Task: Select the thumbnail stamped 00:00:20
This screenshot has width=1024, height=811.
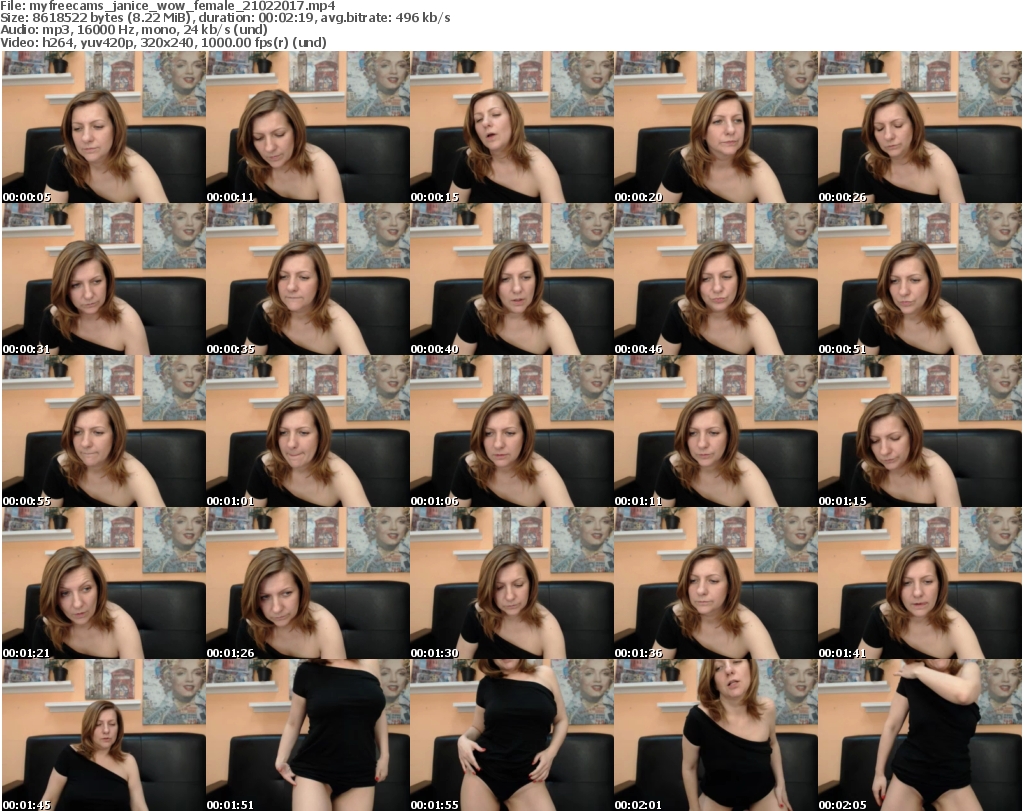Action: (x=716, y=127)
